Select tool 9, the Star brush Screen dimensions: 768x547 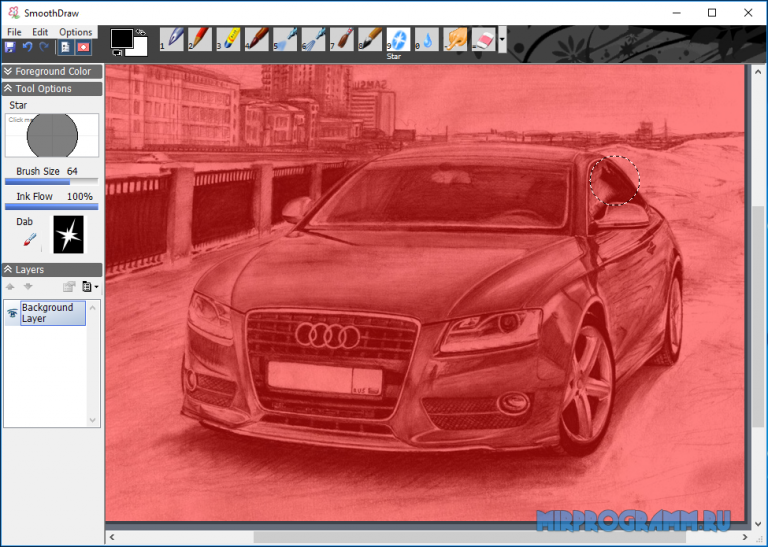(398, 39)
